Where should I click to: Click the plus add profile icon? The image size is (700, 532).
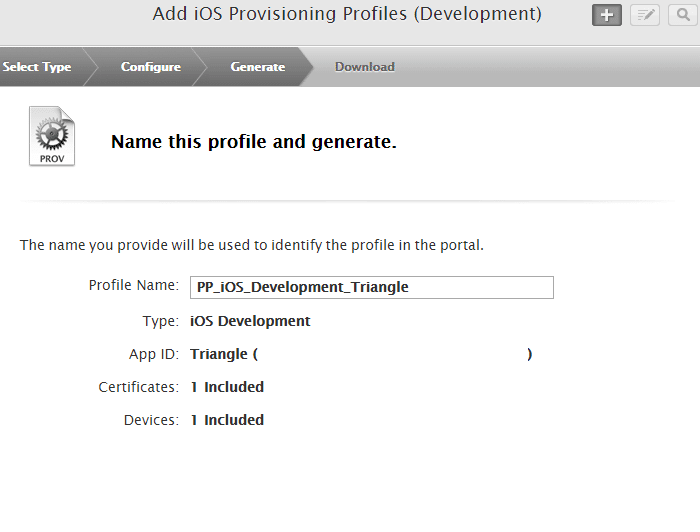pos(607,15)
